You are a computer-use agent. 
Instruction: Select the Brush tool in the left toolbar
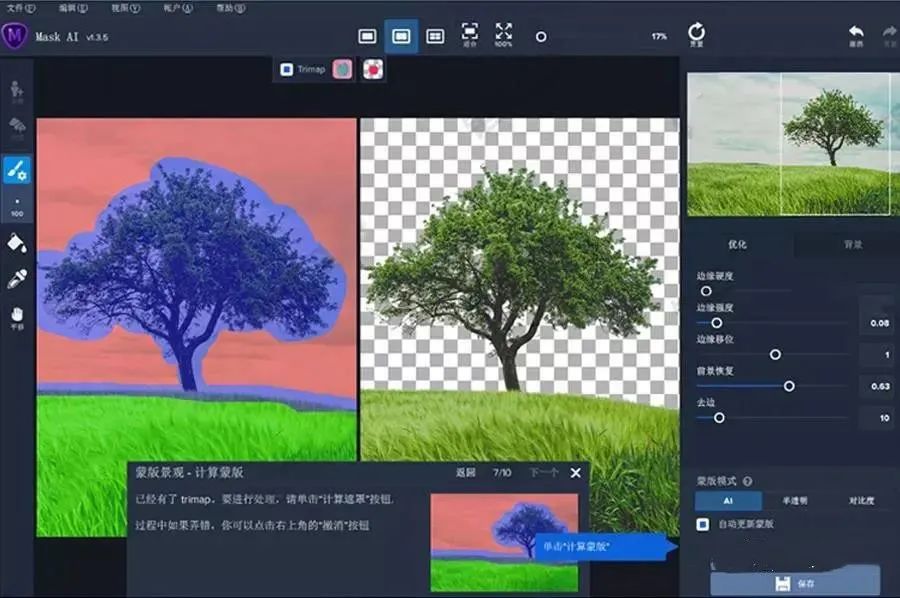tap(15, 170)
